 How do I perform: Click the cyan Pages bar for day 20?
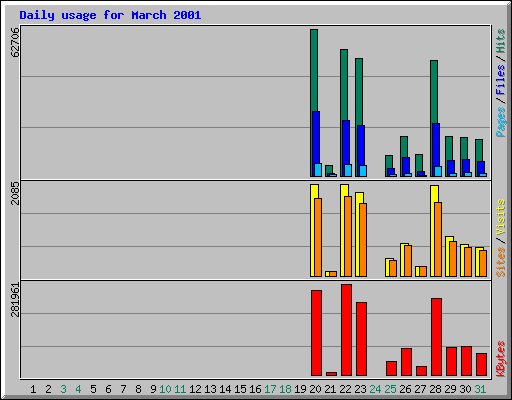tap(318, 170)
